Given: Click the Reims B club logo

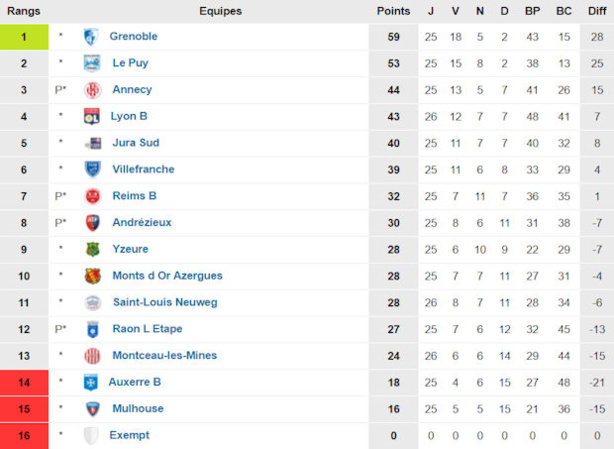Looking at the screenshot, I should click(x=92, y=196).
